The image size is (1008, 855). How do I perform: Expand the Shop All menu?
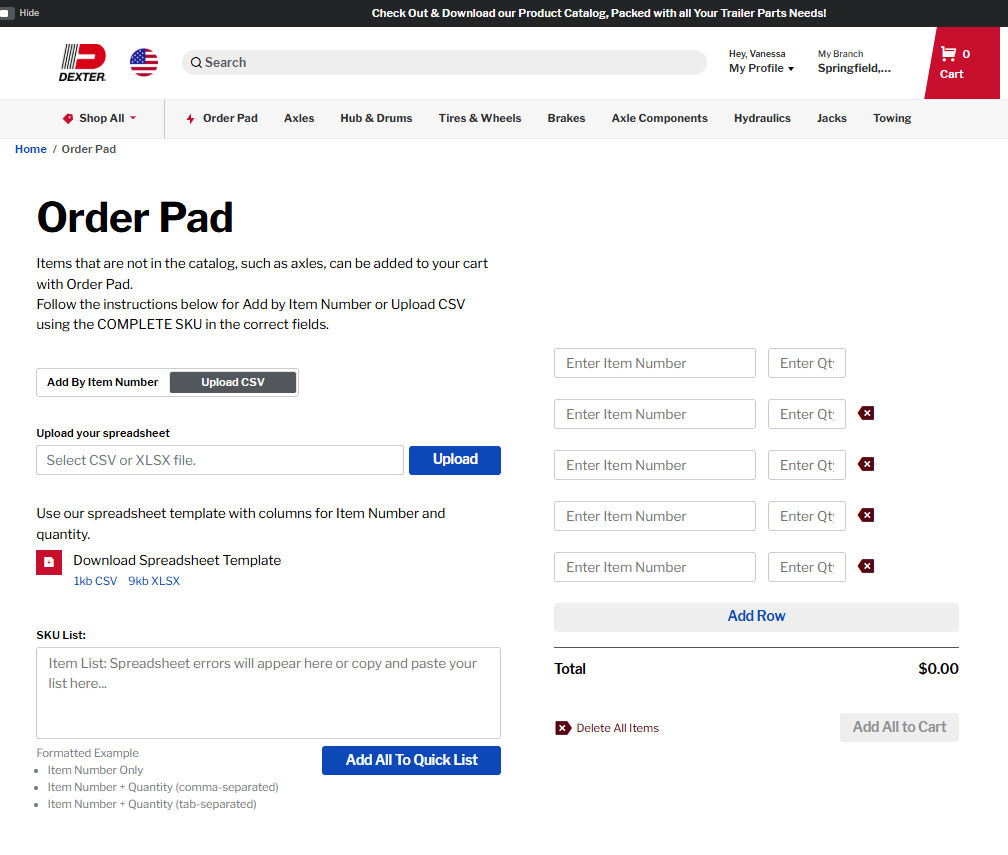[x=100, y=118]
